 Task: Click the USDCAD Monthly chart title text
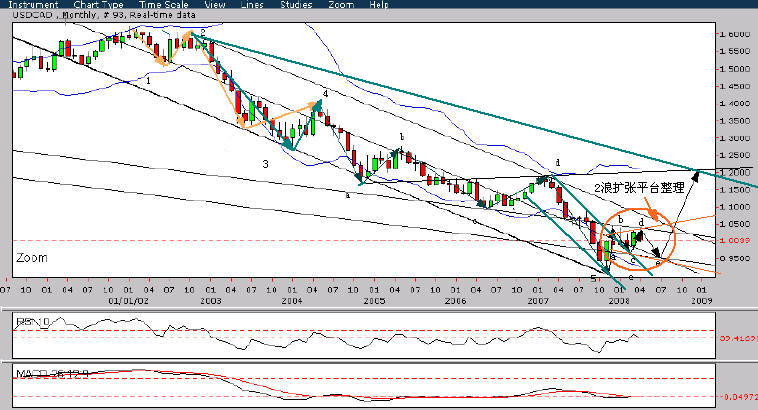click(x=104, y=15)
